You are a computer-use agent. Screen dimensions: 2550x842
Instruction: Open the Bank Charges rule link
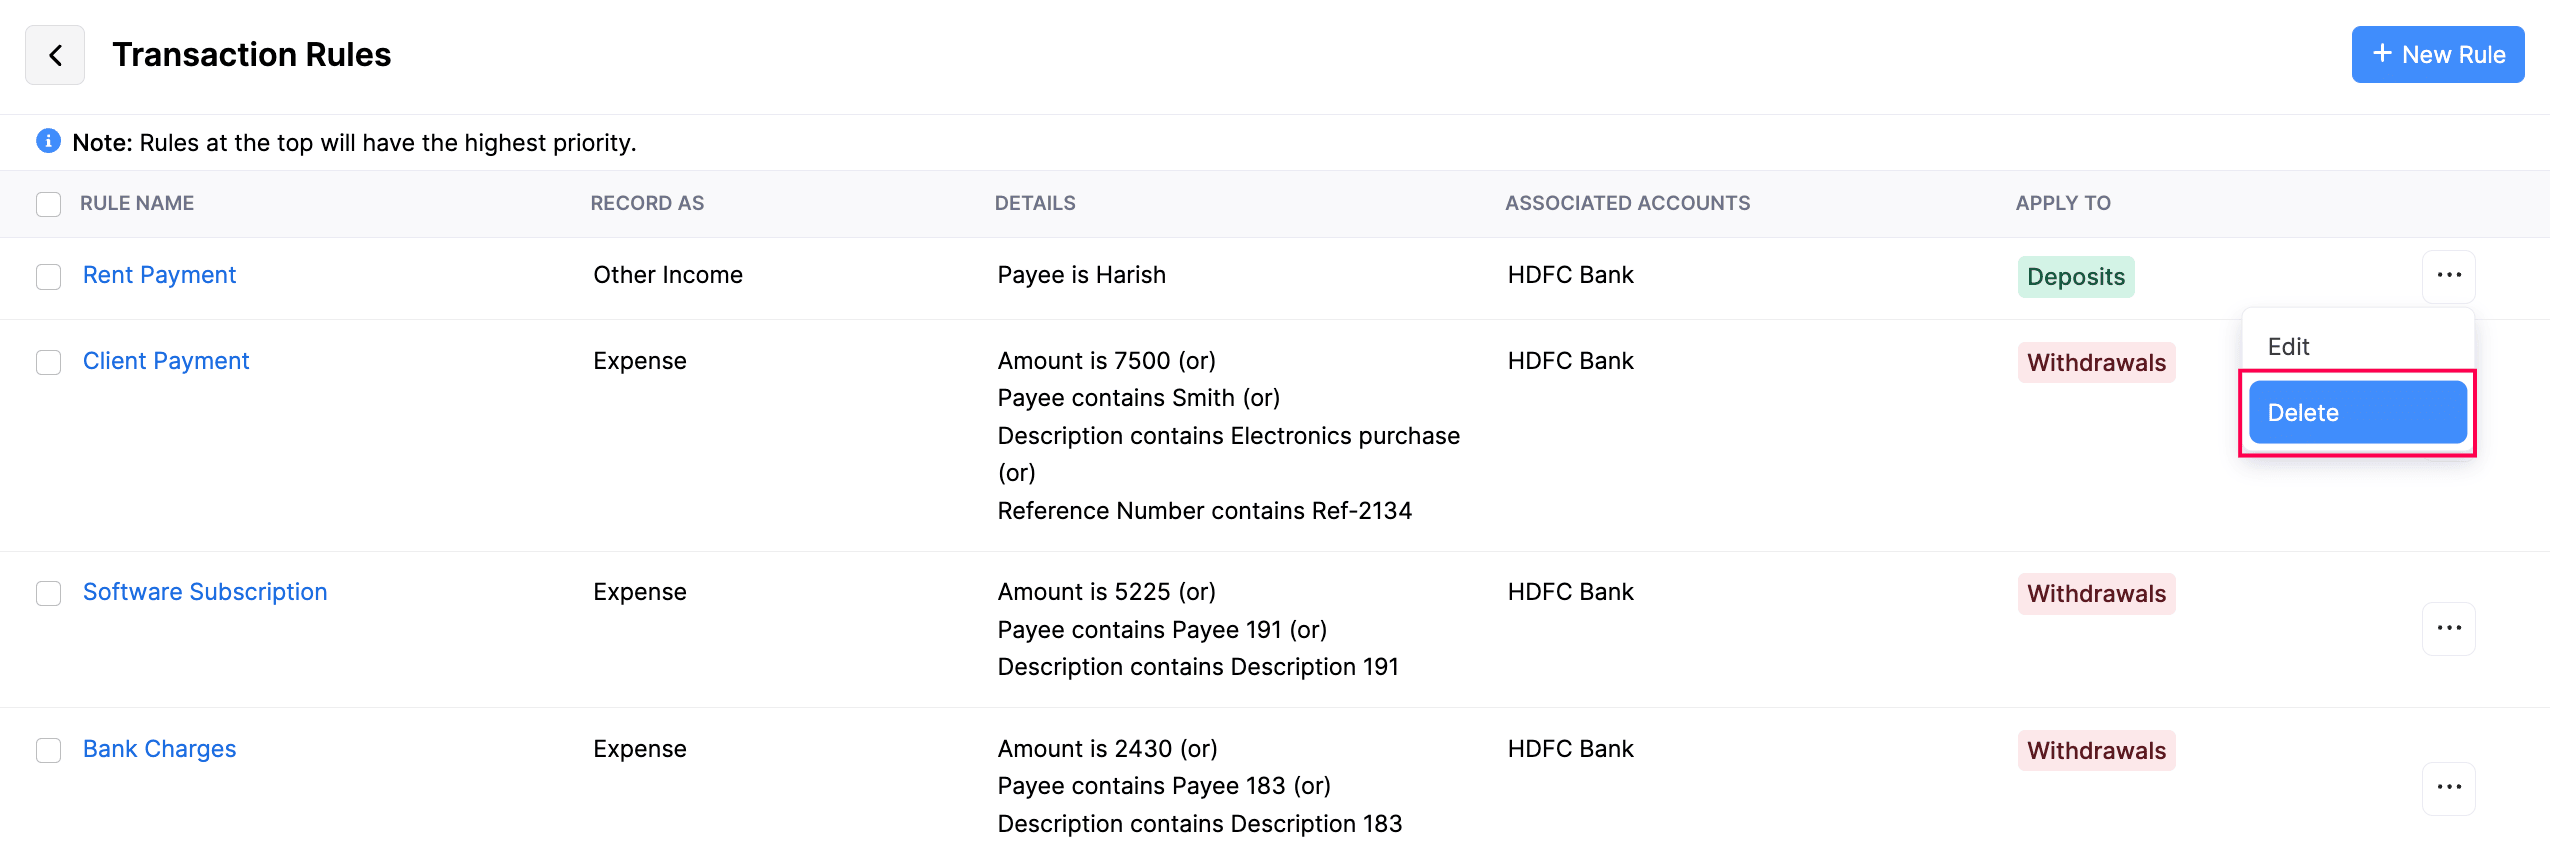[x=159, y=749]
